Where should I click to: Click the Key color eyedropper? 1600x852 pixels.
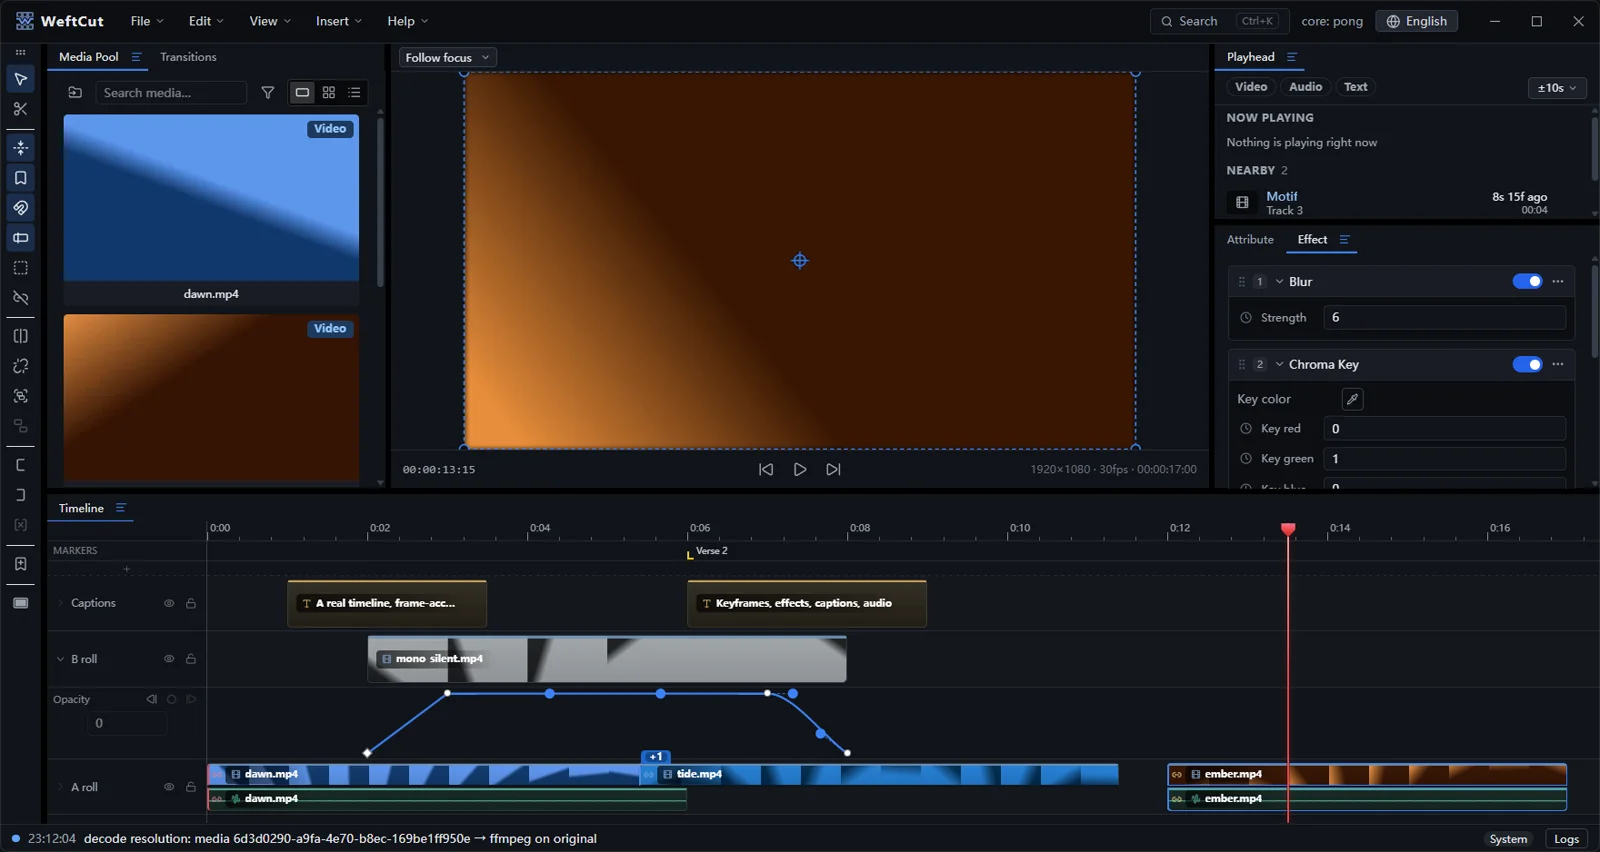pos(1352,399)
